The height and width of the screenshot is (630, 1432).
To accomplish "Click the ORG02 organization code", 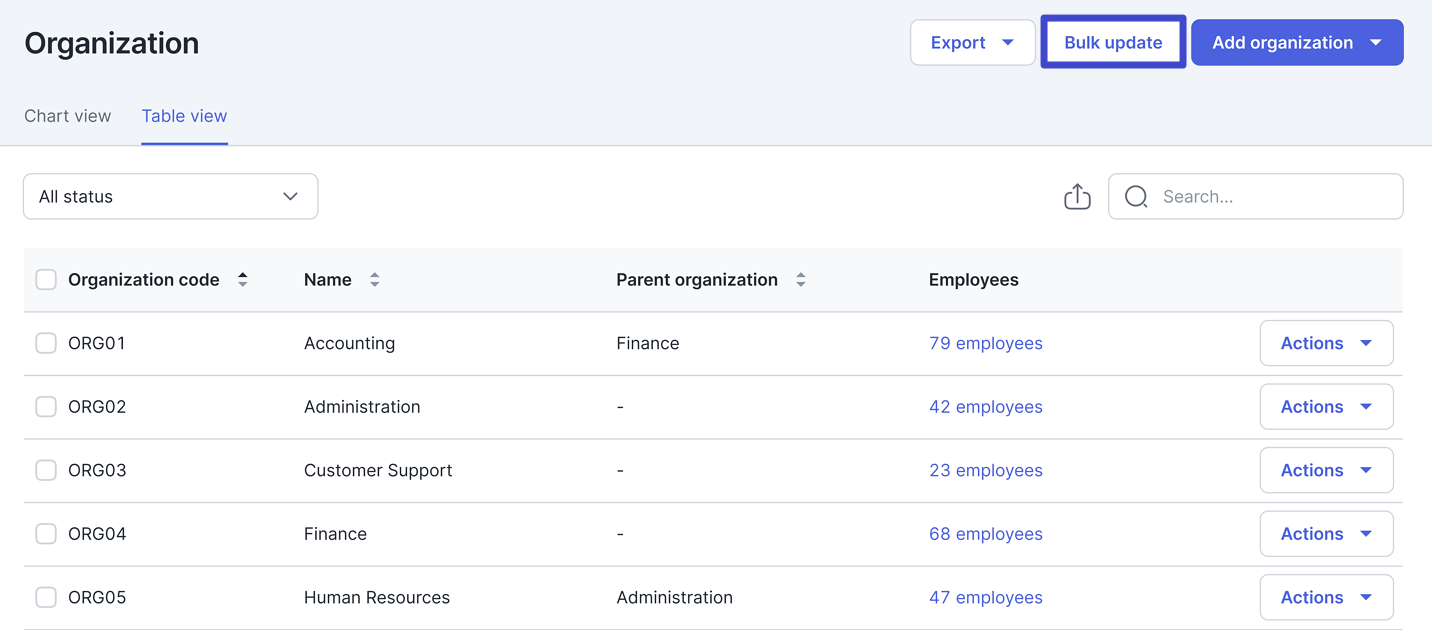I will click(97, 407).
